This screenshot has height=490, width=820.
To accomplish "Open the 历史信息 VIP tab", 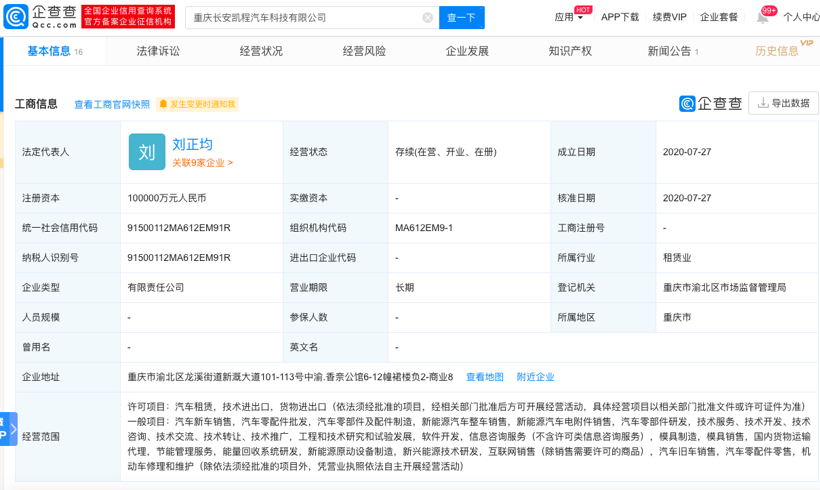I will click(x=777, y=51).
